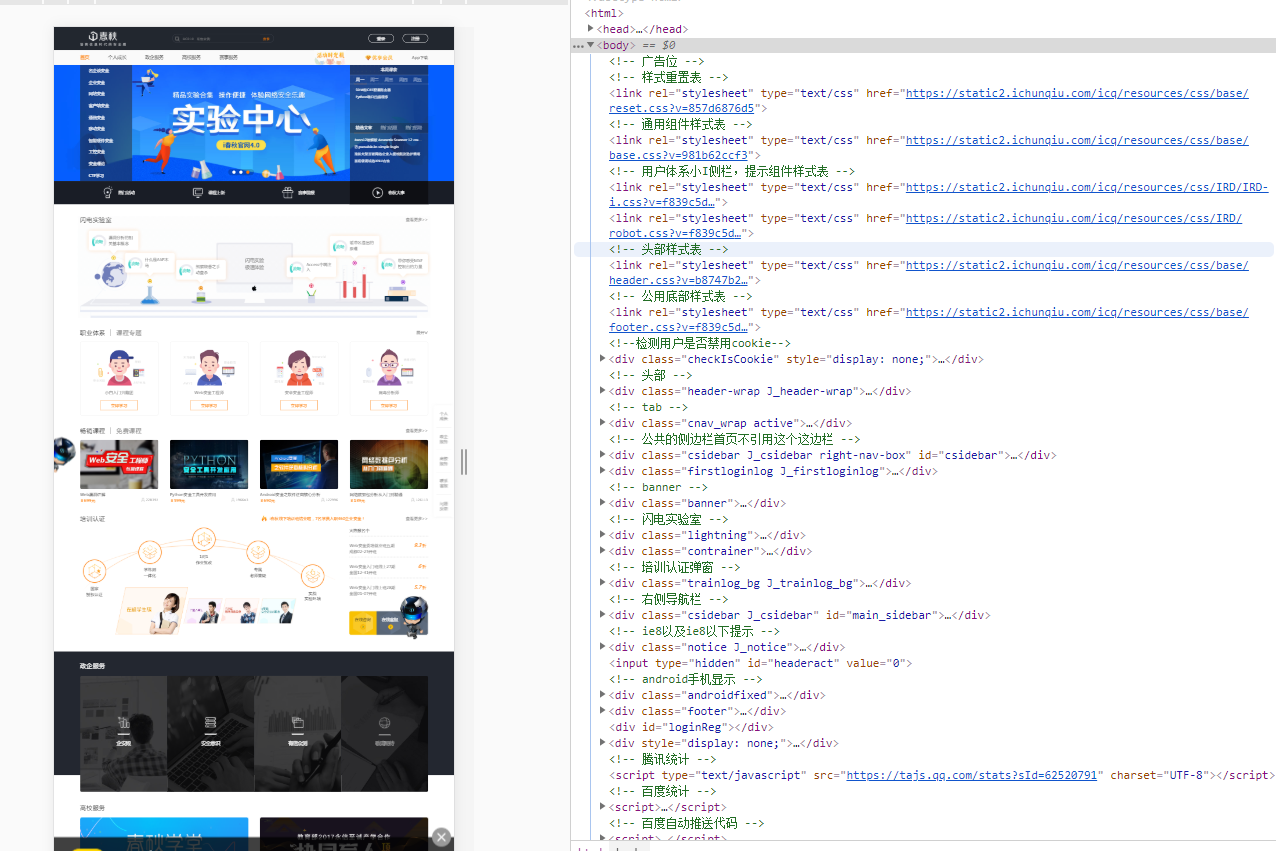This screenshot has width=1276, height=851.
Task: Click the blue-cap boy avatar course card
Action: pos(119,378)
